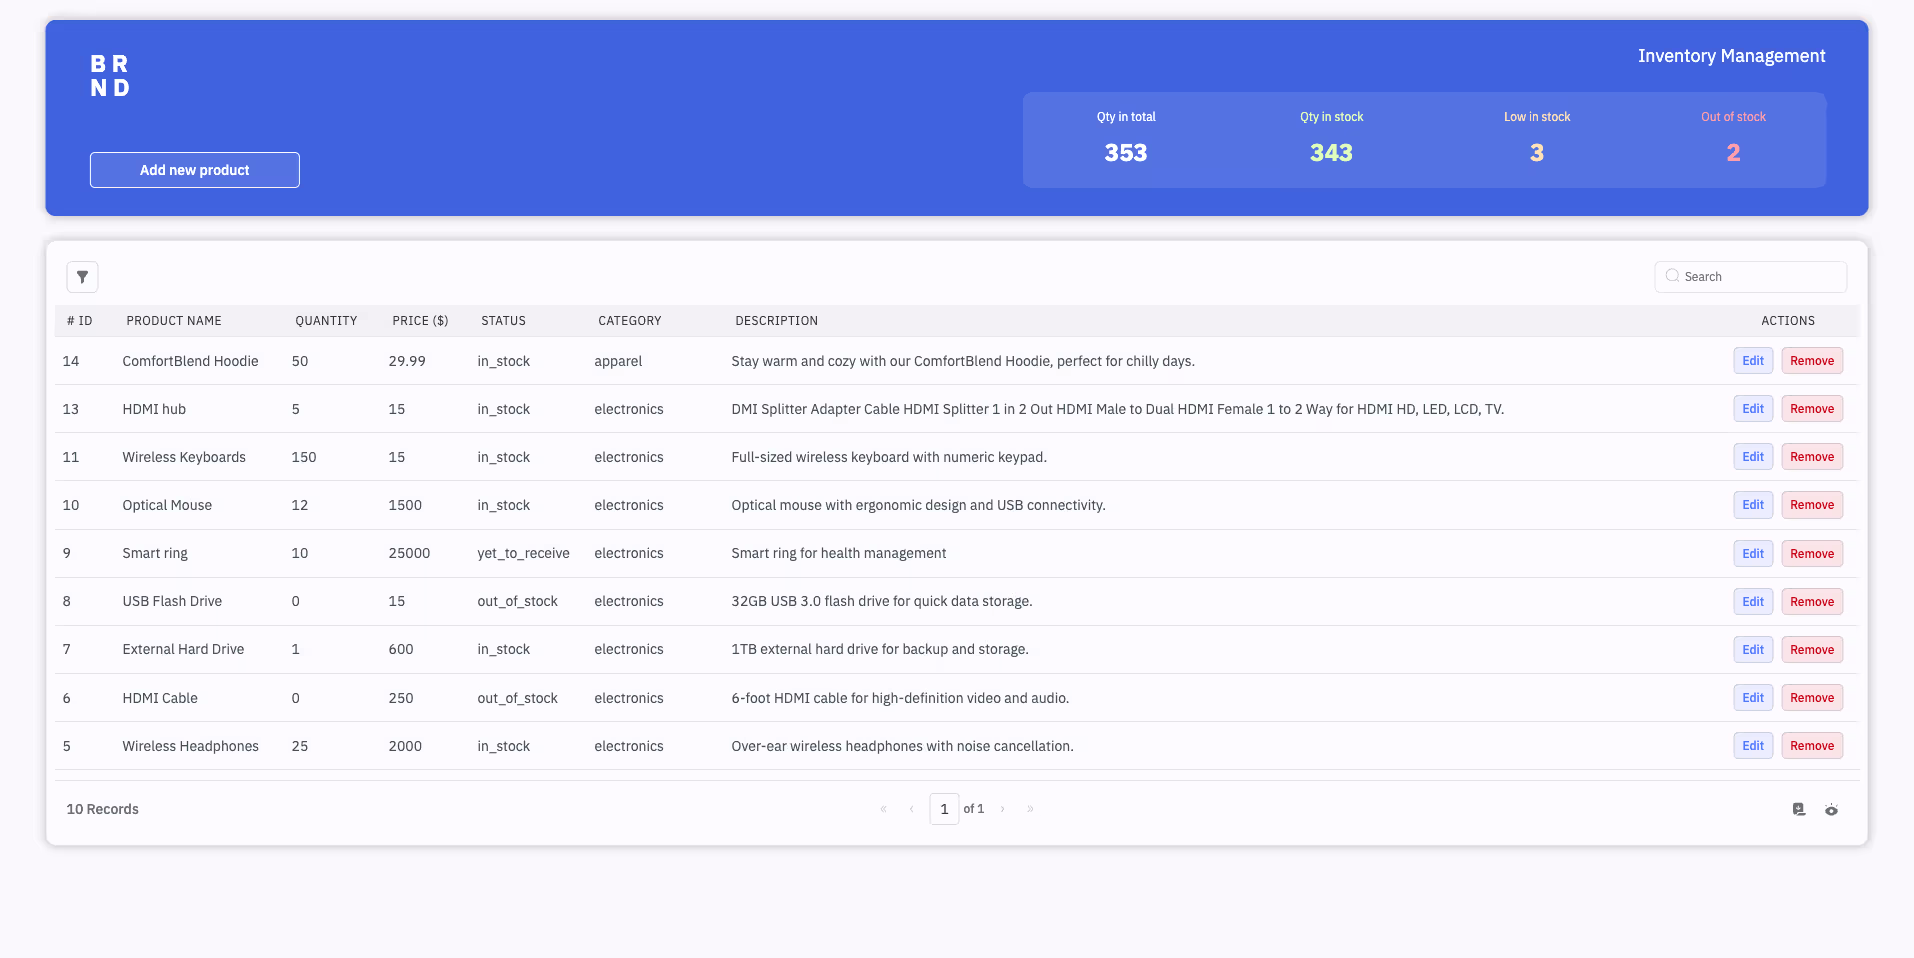
Task: Edit the Wireless Headphones row
Action: click(x=1753, y=746)
